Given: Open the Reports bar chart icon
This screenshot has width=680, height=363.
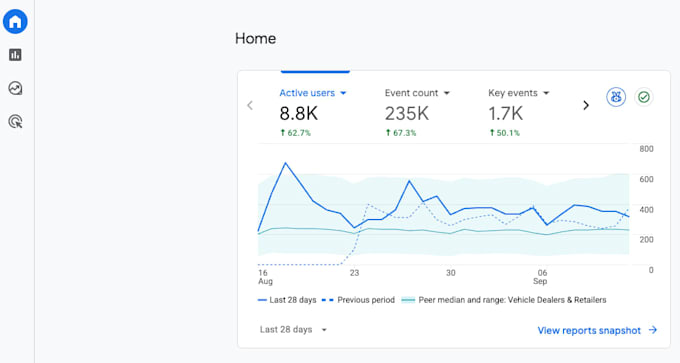Looking at the screenshot, I should [15, 55].
